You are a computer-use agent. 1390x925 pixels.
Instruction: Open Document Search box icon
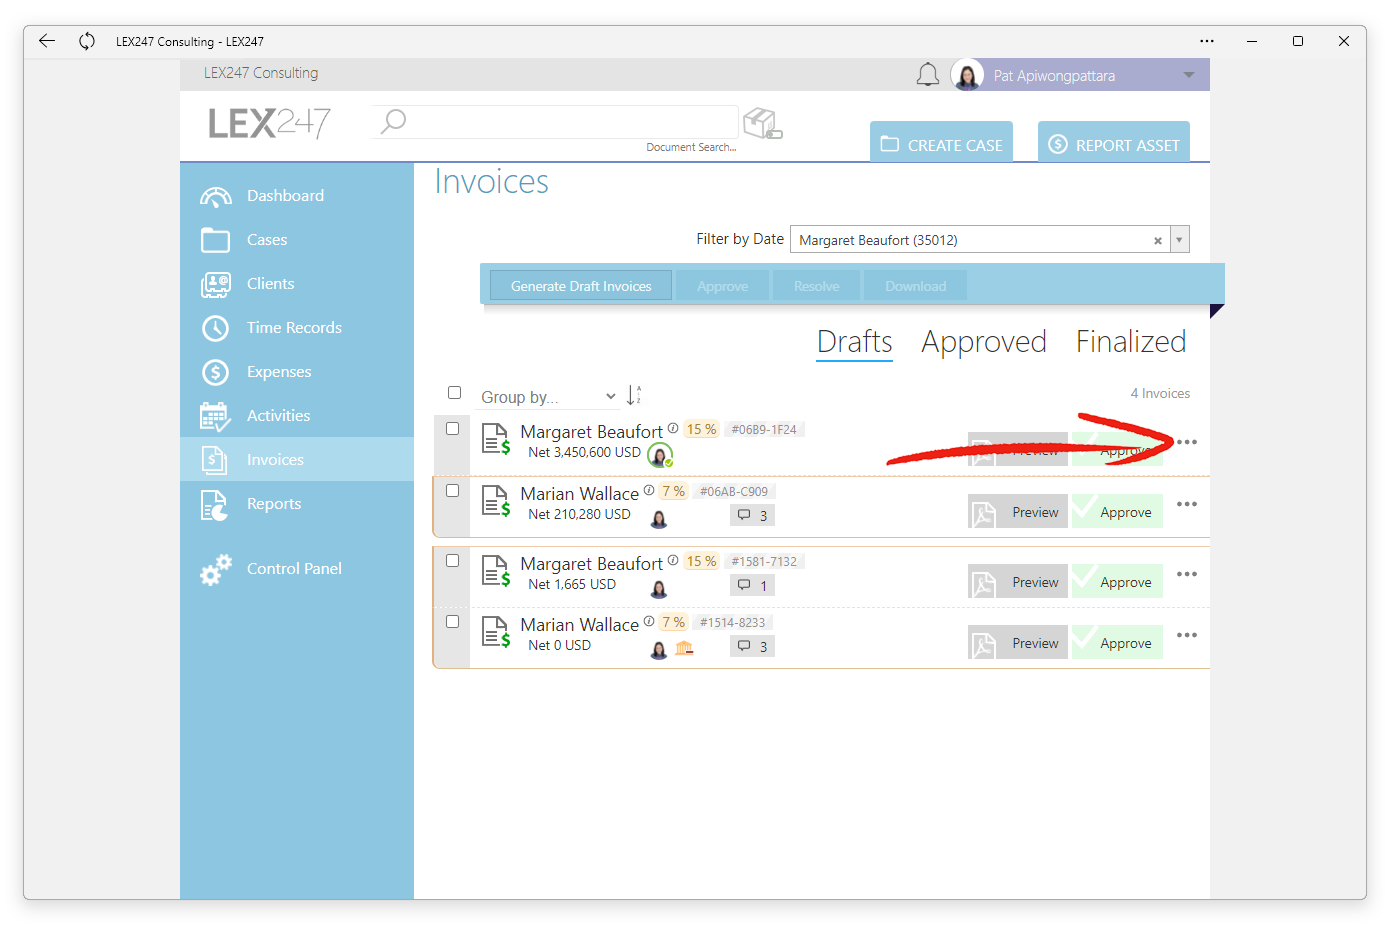point(763,123)
